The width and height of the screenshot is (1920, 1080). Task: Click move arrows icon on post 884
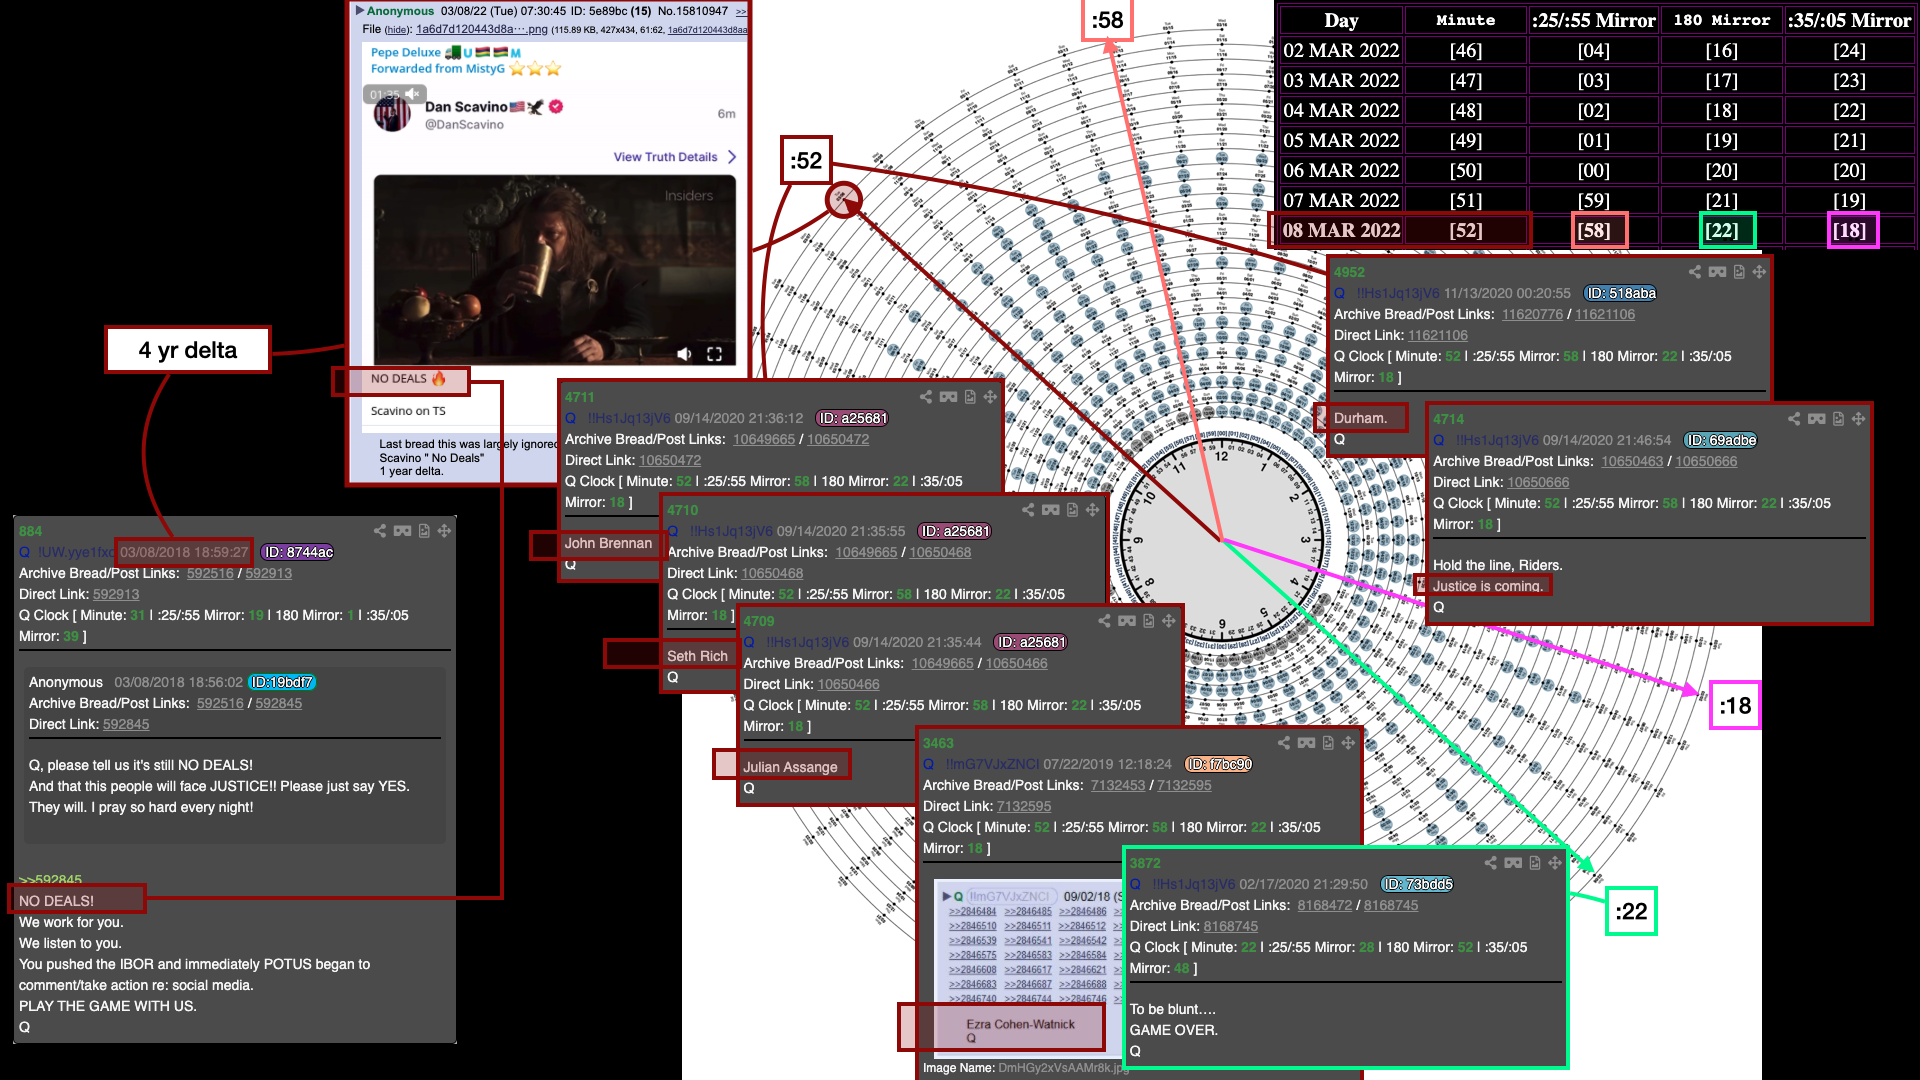pyautogui.click(x=444, y=531)
